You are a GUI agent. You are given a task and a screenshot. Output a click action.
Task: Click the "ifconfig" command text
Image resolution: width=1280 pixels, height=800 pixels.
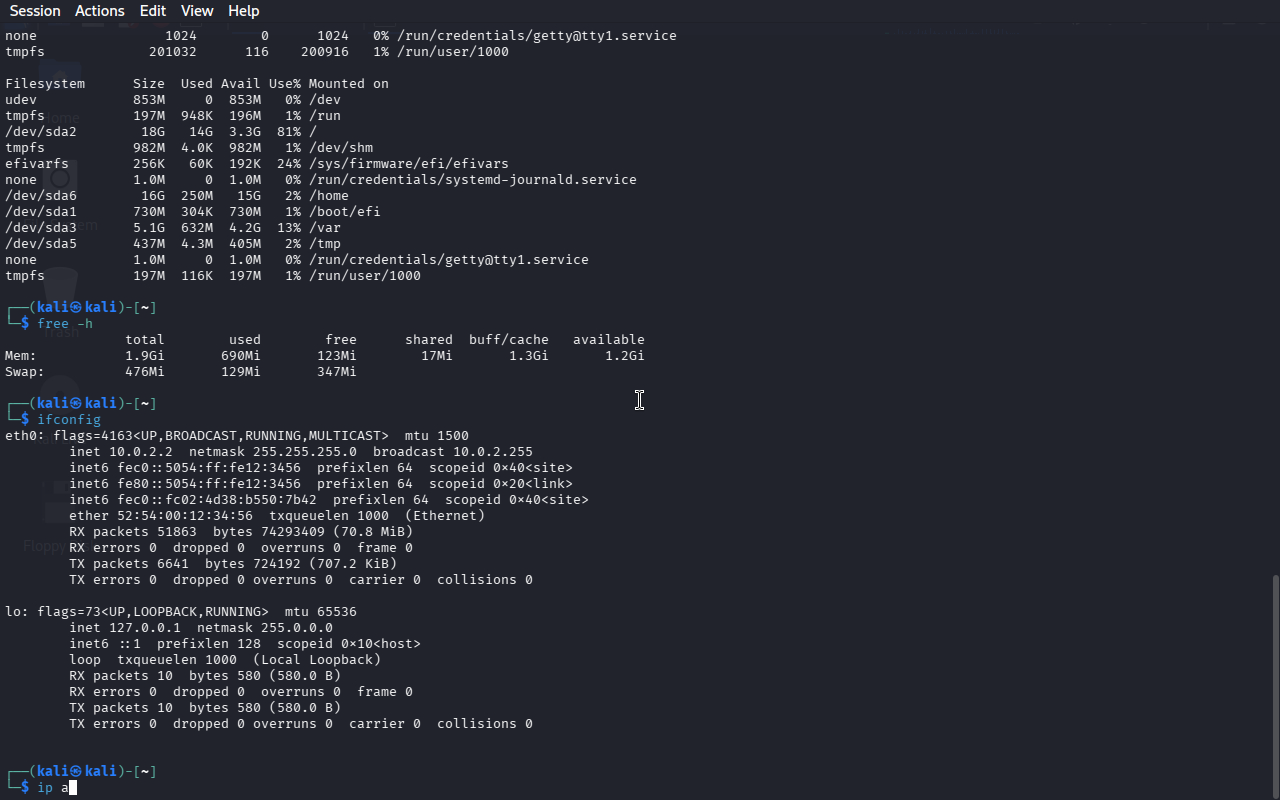click(69, 420)
